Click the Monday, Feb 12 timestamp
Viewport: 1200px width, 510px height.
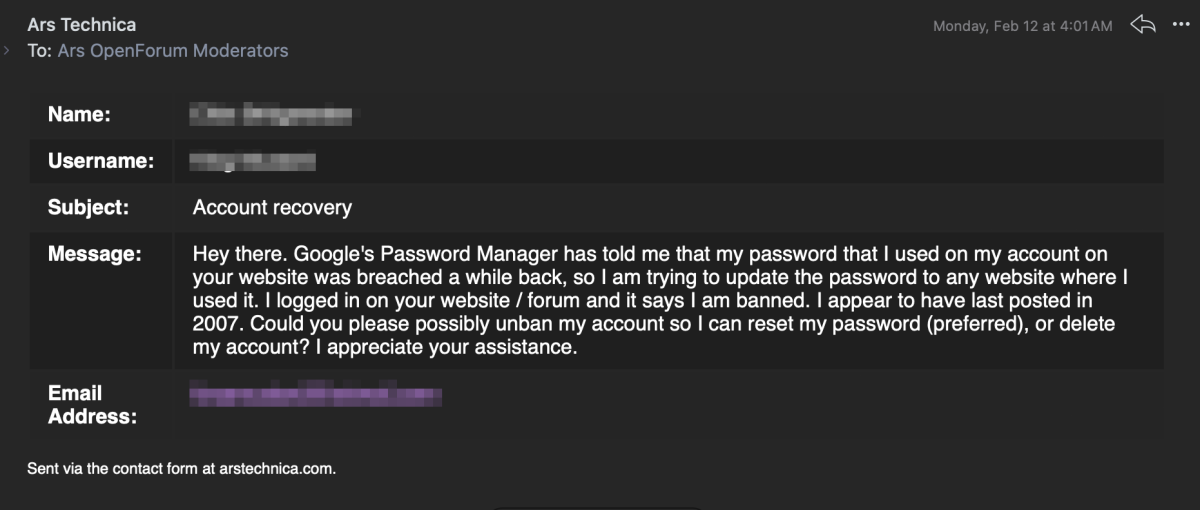click(1022, 26)
